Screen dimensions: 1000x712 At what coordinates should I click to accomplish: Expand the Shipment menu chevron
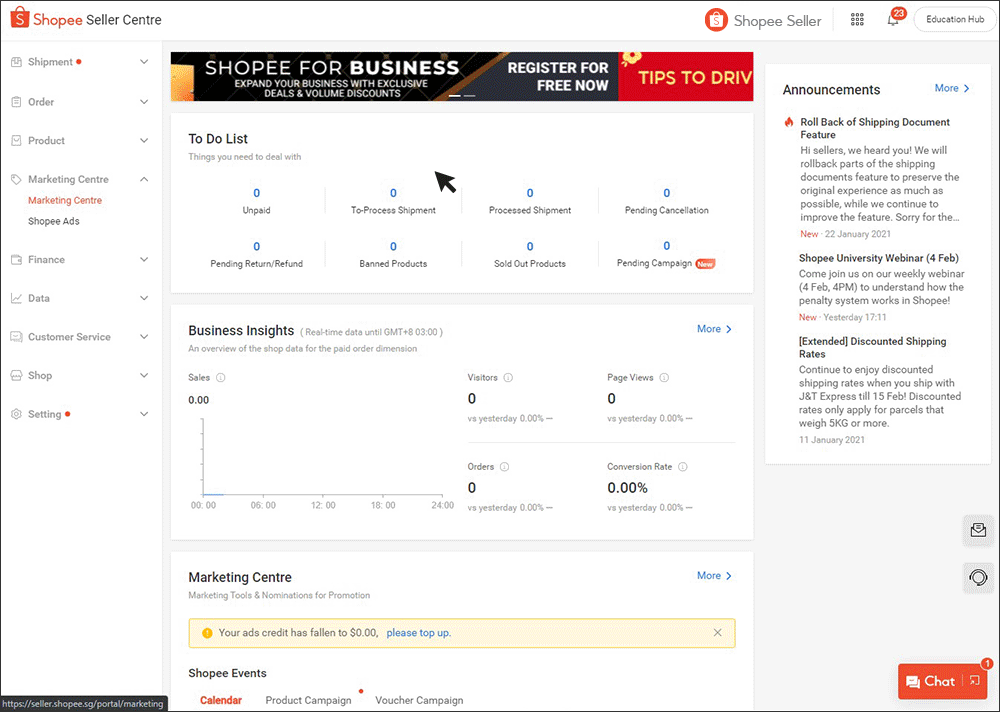pyautogui.click(x=144, y=62)
